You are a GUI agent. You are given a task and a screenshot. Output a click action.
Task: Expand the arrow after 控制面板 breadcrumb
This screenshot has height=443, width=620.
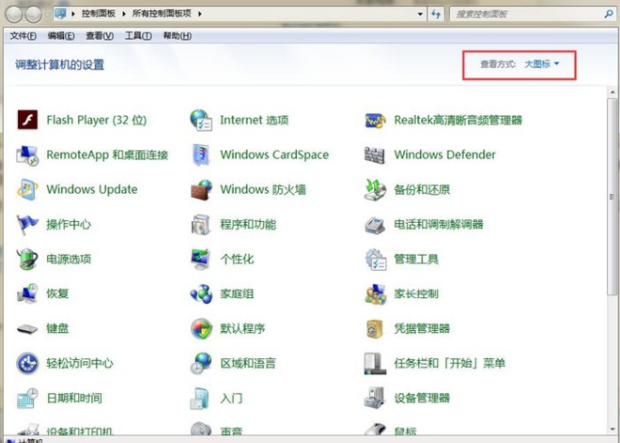(x=124, y=14)
